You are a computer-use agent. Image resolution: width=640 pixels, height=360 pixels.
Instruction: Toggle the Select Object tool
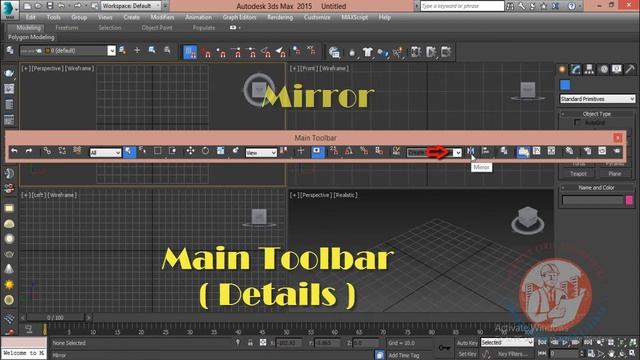[129, 151]
